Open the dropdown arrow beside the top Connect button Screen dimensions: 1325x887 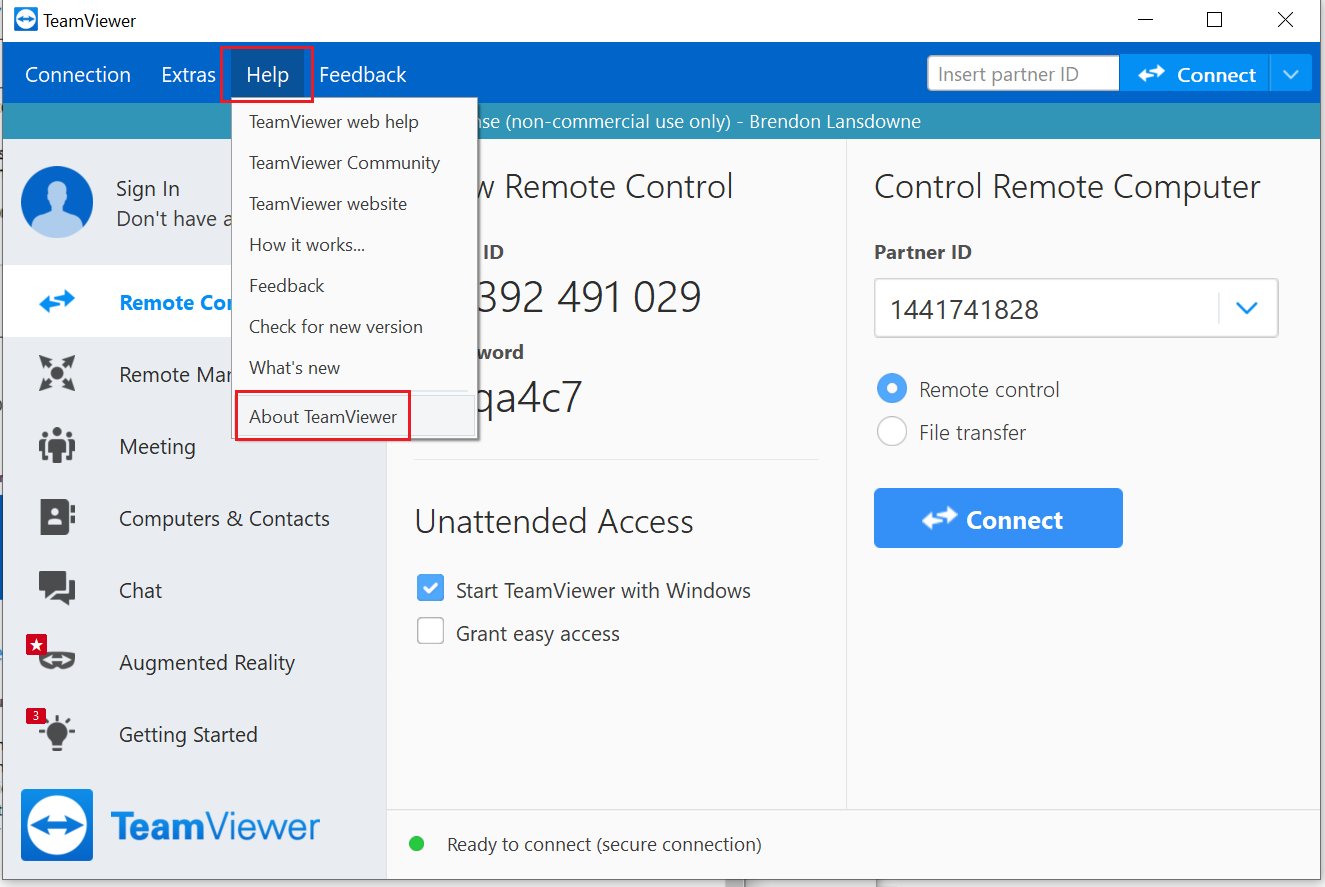[1291, 74]
